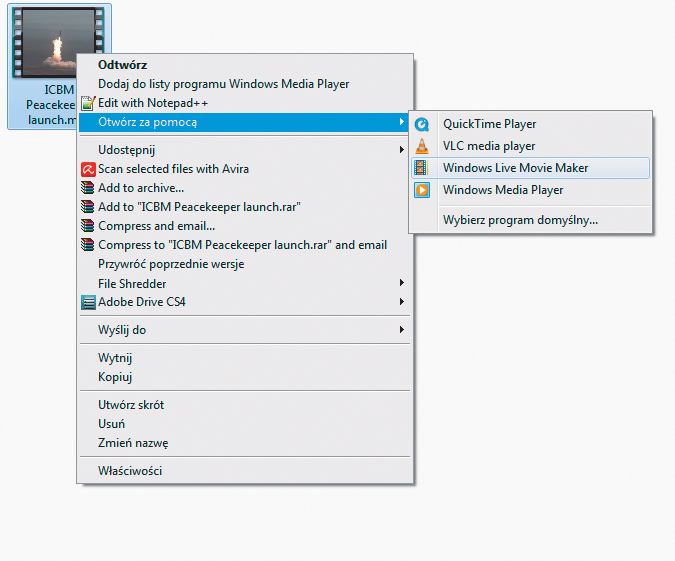675x561 pixels.
Task: Click the WinRAR icon beside Add to archive
Action: 88,188
